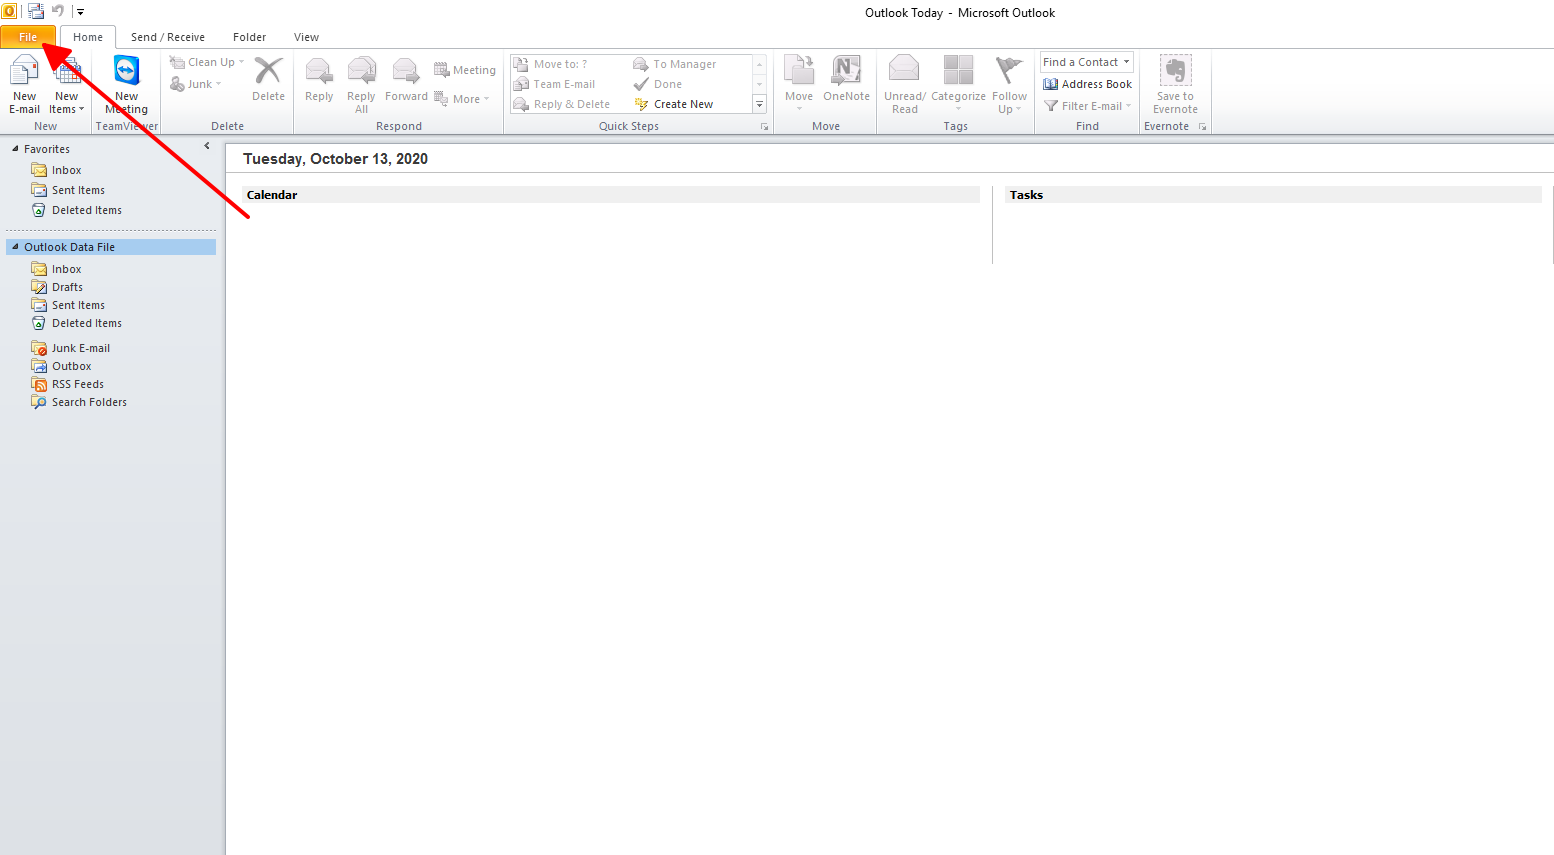Open the Follow Up flag menu

tap(1009, 86)
